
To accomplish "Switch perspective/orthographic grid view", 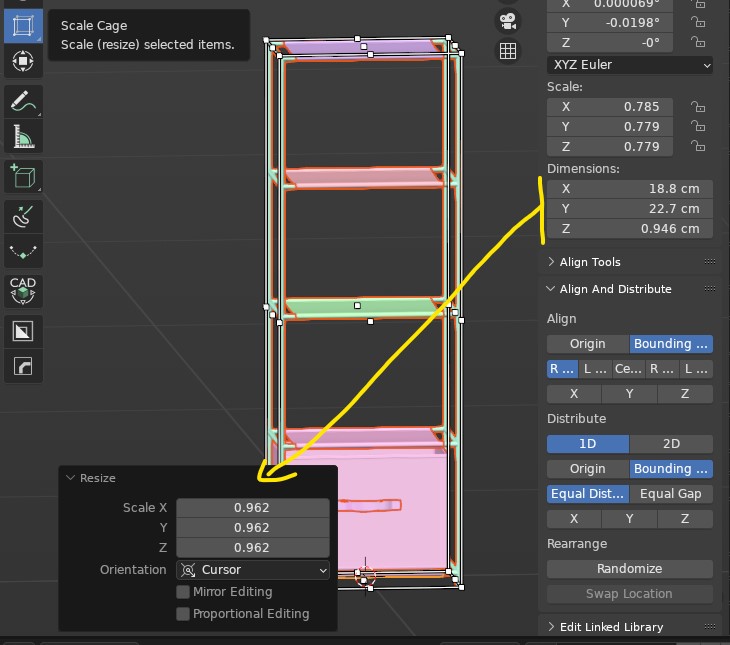I will pos(507,51).
